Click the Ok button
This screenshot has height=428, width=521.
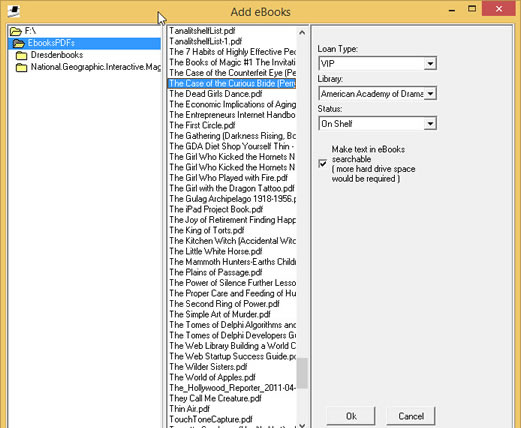click(x=351, y=416)
